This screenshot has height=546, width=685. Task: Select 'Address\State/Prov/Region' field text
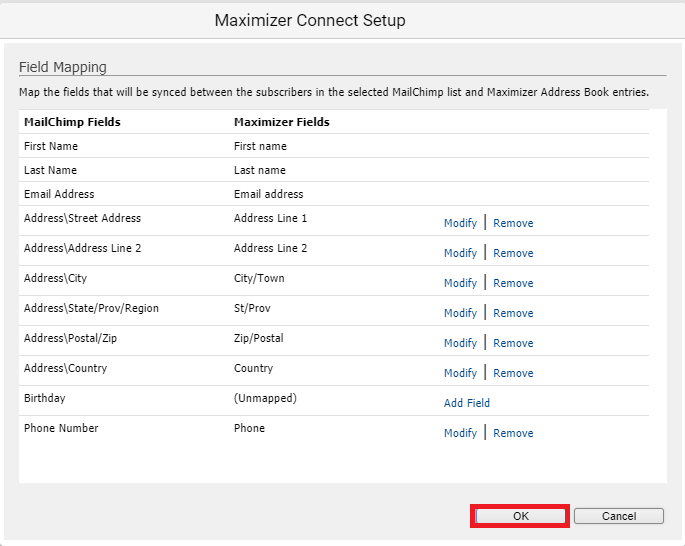[91, 308]
